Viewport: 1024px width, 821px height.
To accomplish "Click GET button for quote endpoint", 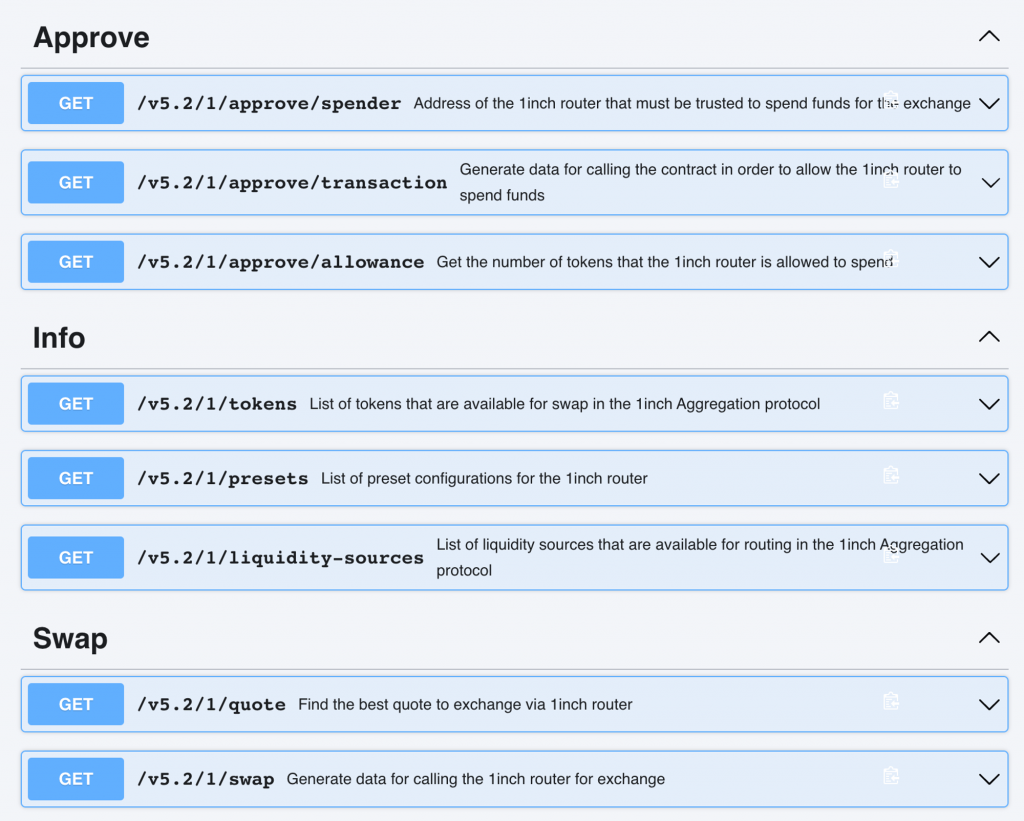I will point(76,704).
